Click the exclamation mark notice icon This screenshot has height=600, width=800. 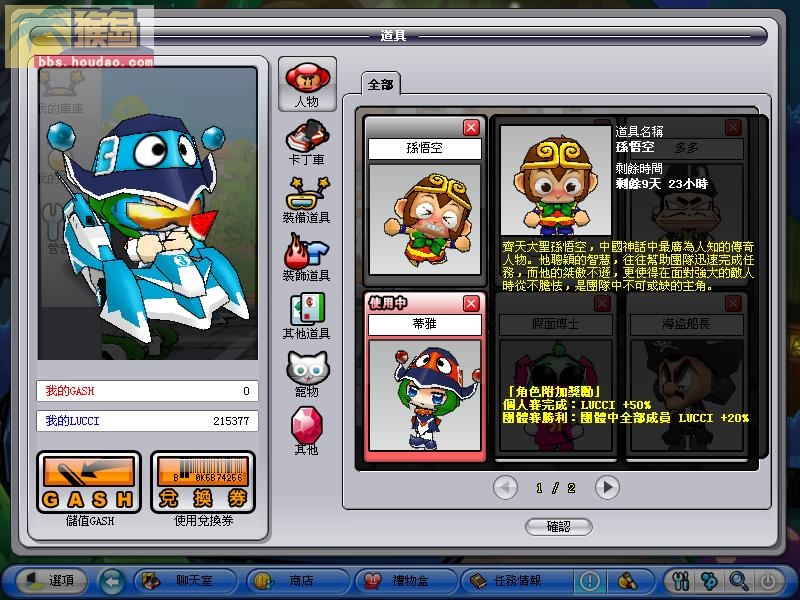[590, 581]
